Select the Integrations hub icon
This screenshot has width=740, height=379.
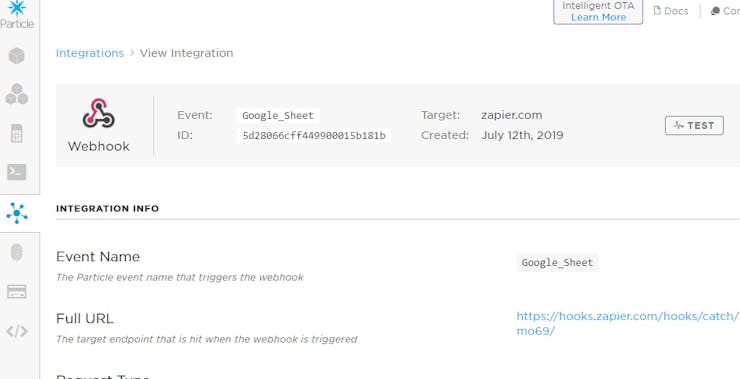(x=17, y=213)
